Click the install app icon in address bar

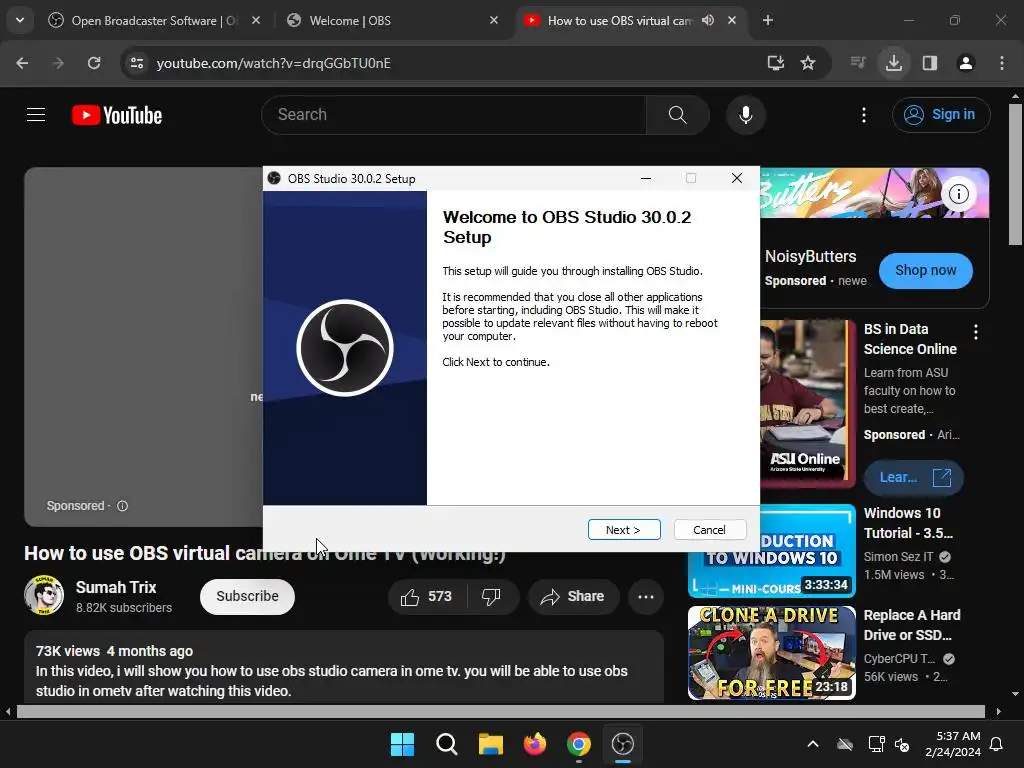pos(776,63)
